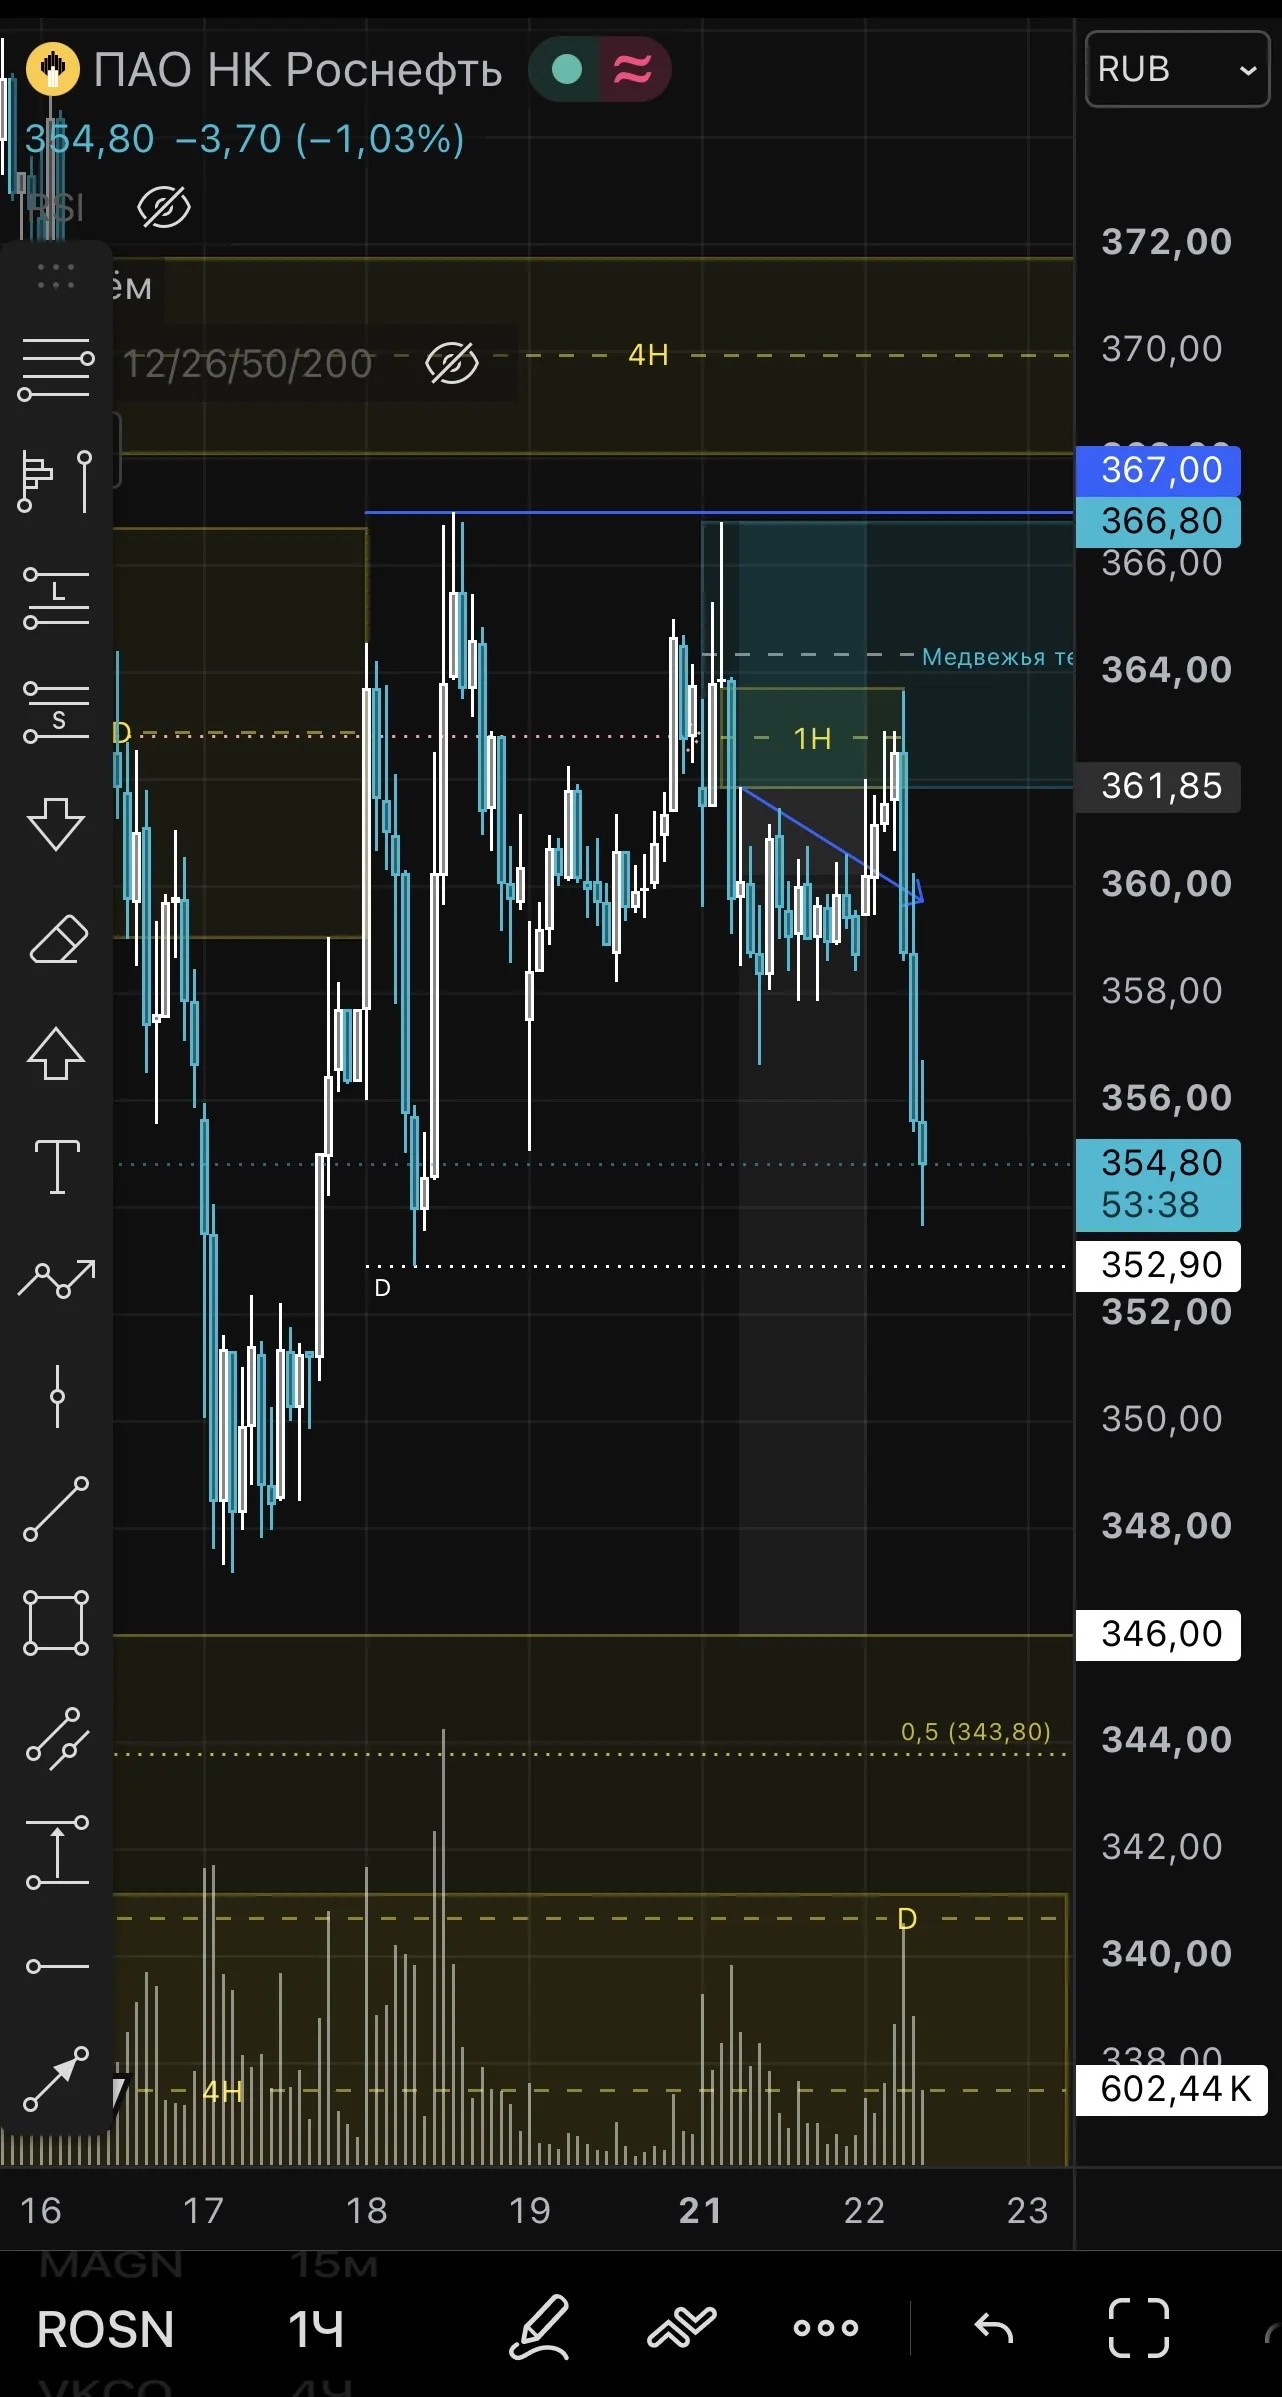Viewport: 1282px width, 2397px height.
Task: Choose the volume profile range tool
Action: (x=56, y=481)
